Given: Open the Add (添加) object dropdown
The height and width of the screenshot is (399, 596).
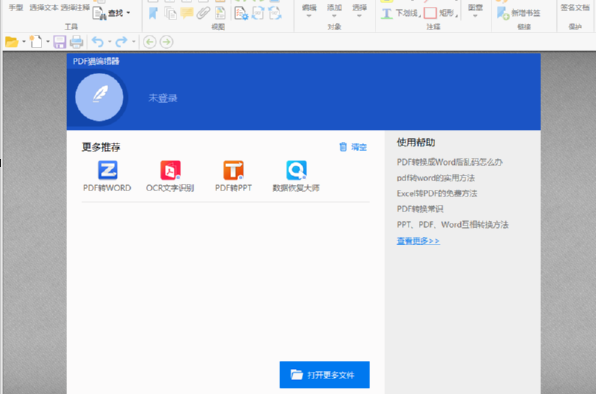Looking at the screenshot, I should (x=334, y=11).
